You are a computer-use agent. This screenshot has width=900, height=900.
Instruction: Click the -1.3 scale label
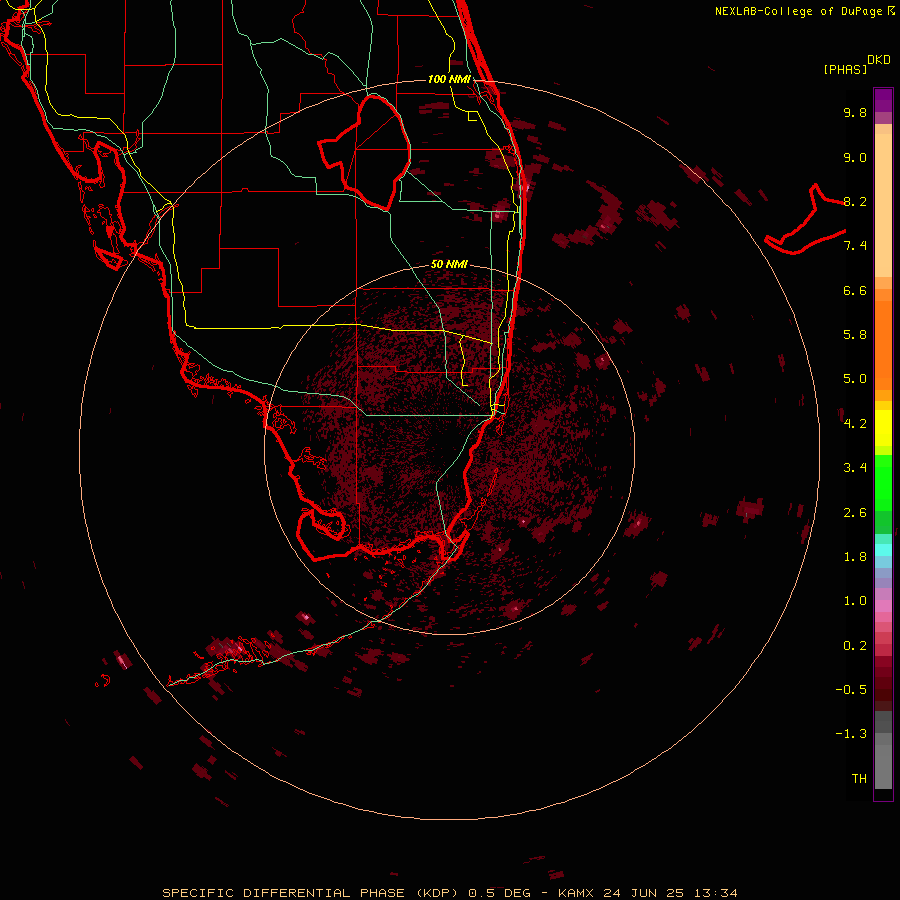coord(851,734)
